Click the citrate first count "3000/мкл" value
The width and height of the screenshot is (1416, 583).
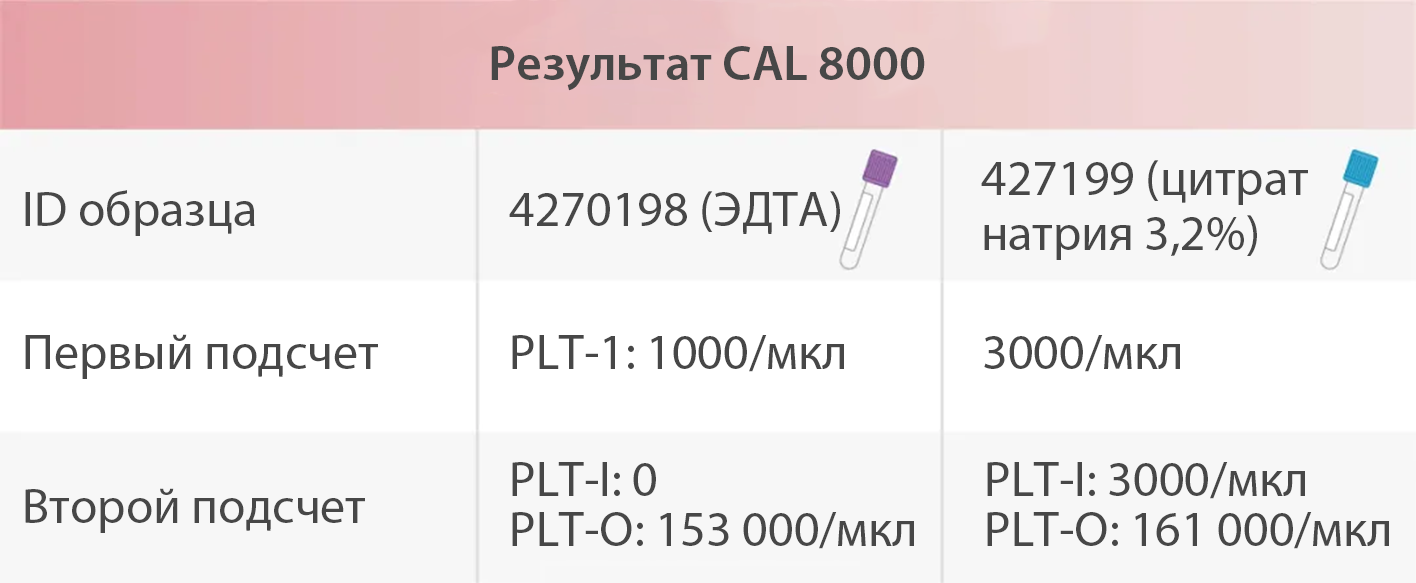click(x=1082, y=354)
